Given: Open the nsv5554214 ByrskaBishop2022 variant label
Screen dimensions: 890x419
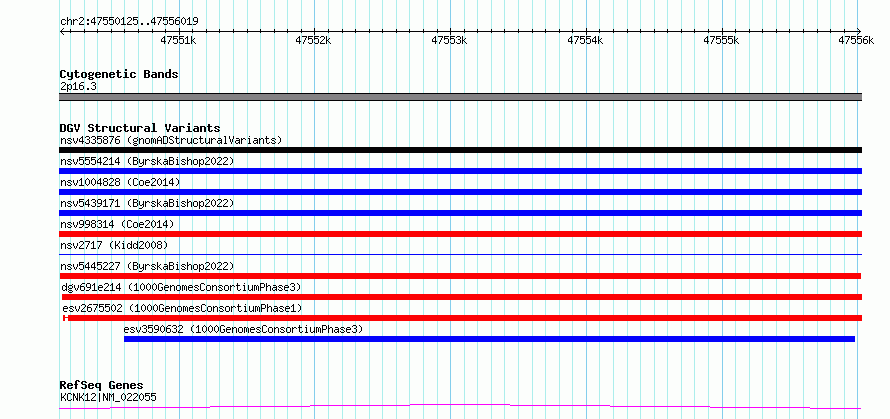Looking at the screenshot, I should (146, 161).
